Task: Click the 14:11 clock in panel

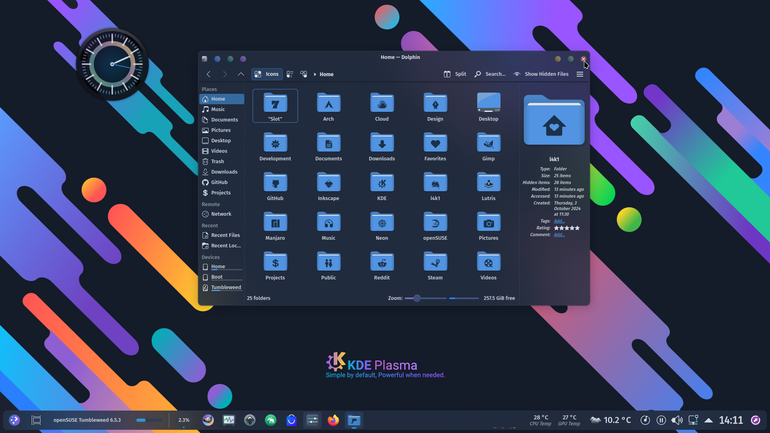Action: point(731,420)
